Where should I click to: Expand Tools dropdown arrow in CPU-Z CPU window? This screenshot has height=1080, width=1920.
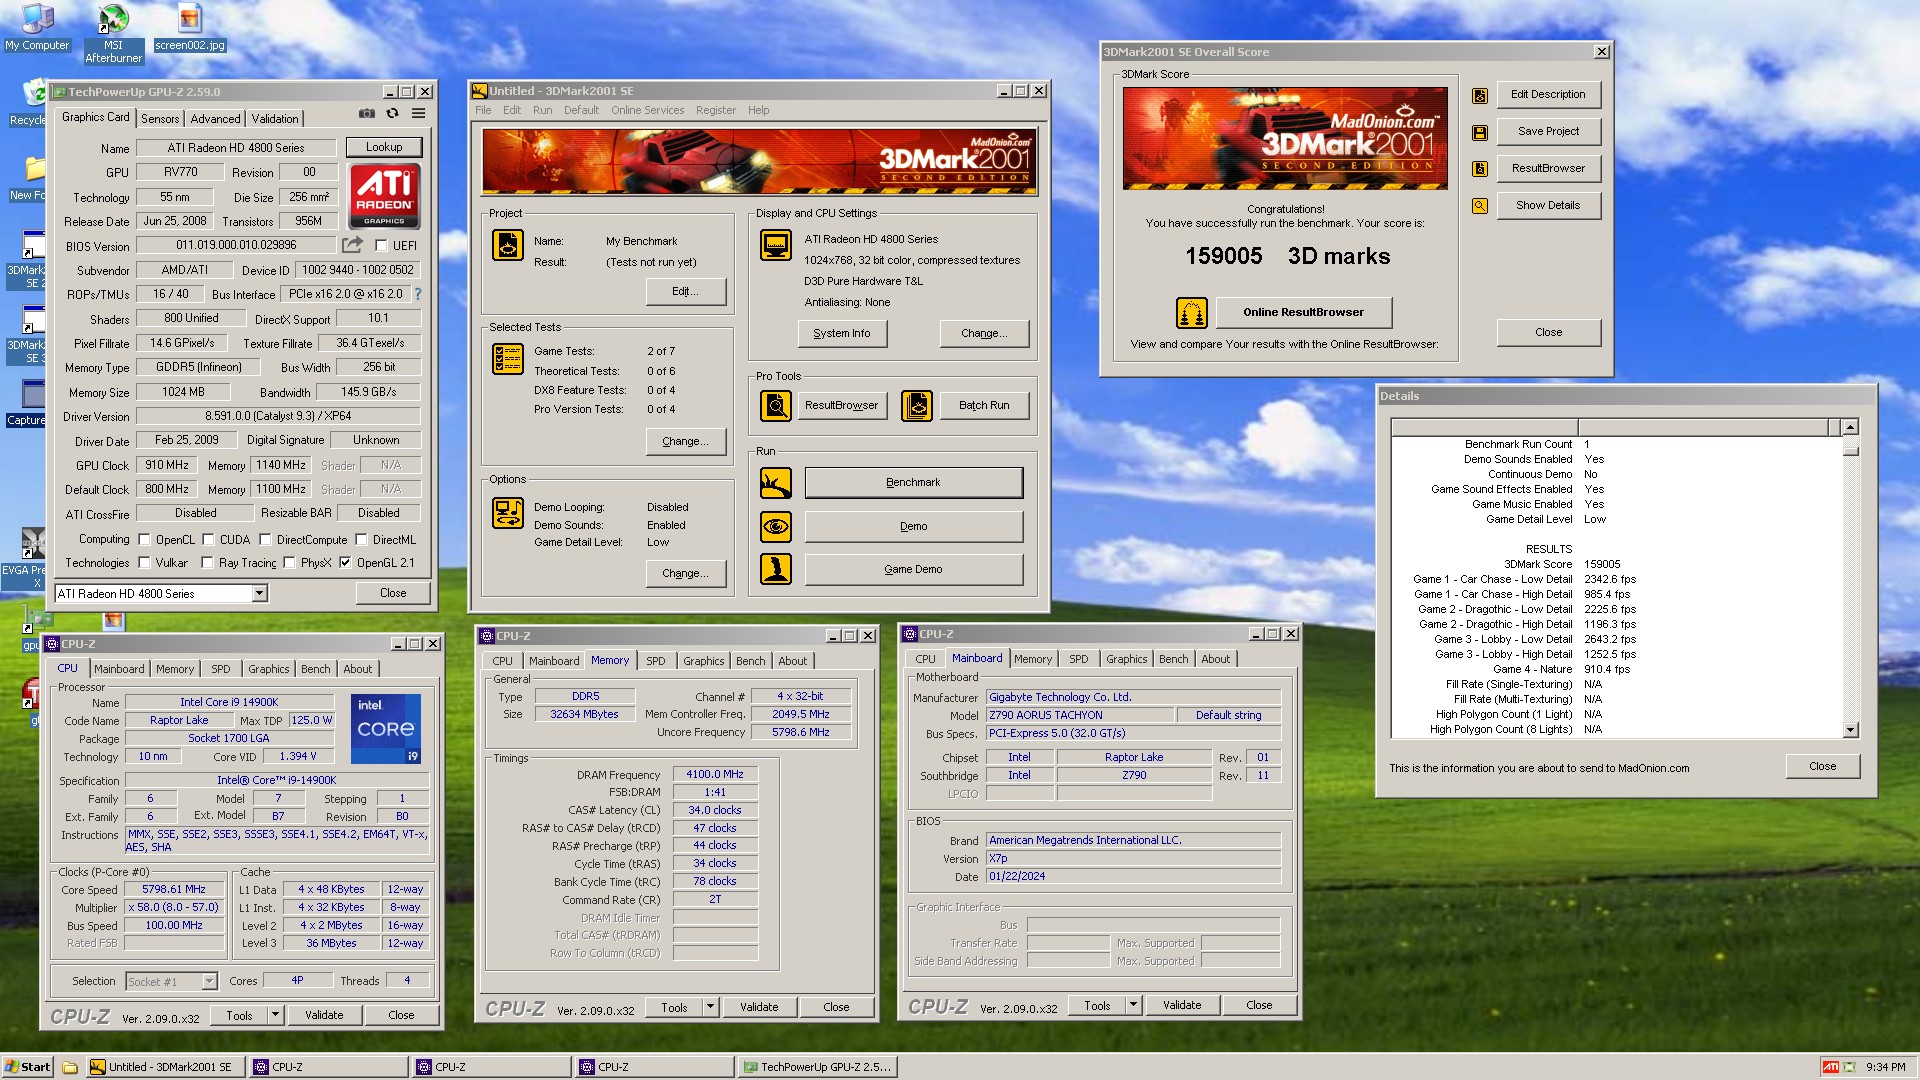coord(275,1015)
